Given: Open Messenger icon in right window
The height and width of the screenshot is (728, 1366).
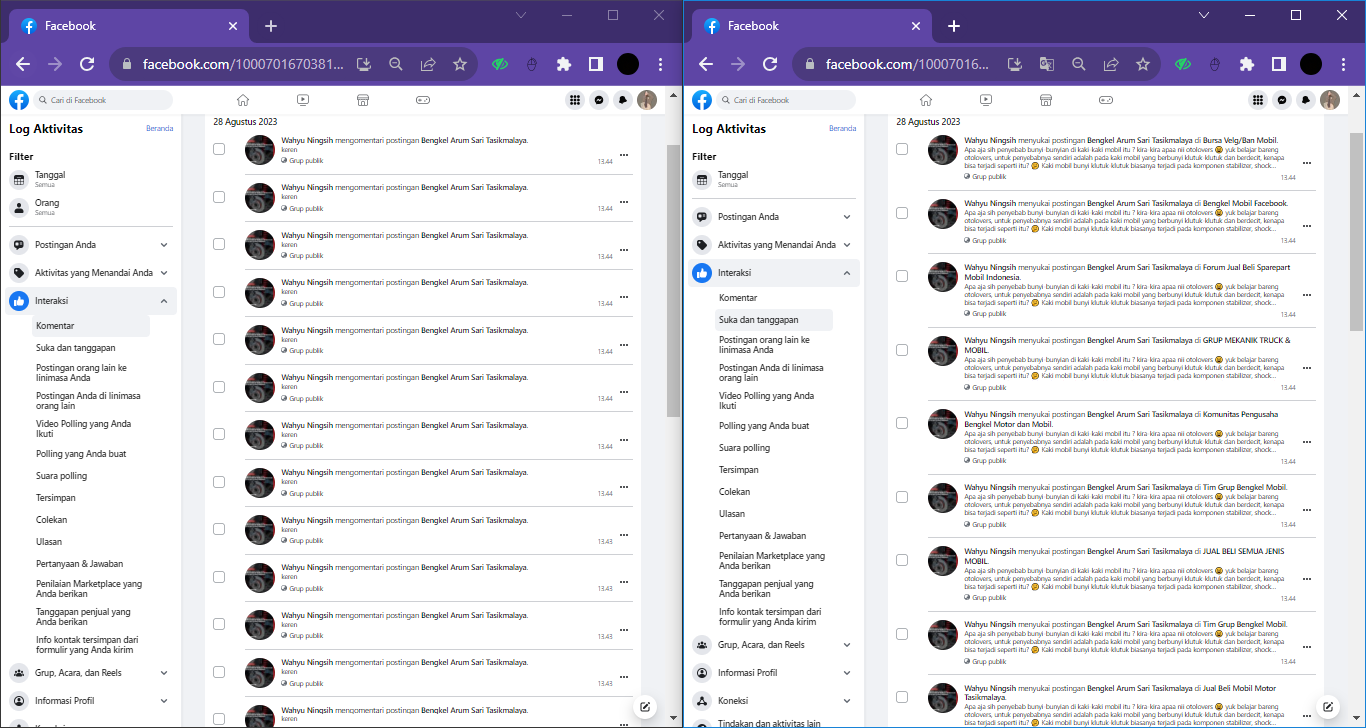Looking at the screenshot, I should [x=1282, y=100].
